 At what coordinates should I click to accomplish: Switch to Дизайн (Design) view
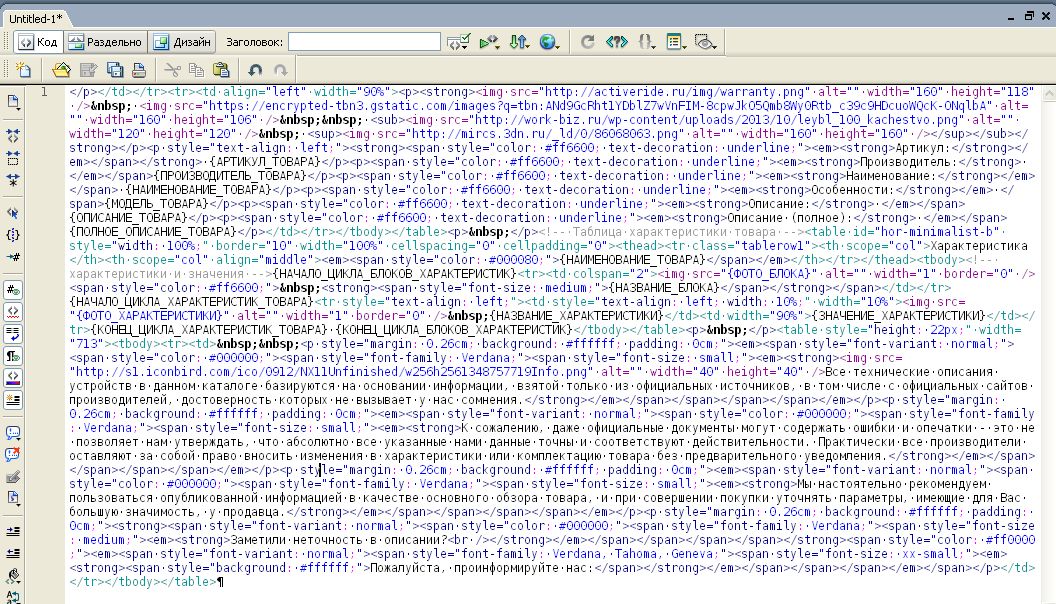(x=182, y=42)
